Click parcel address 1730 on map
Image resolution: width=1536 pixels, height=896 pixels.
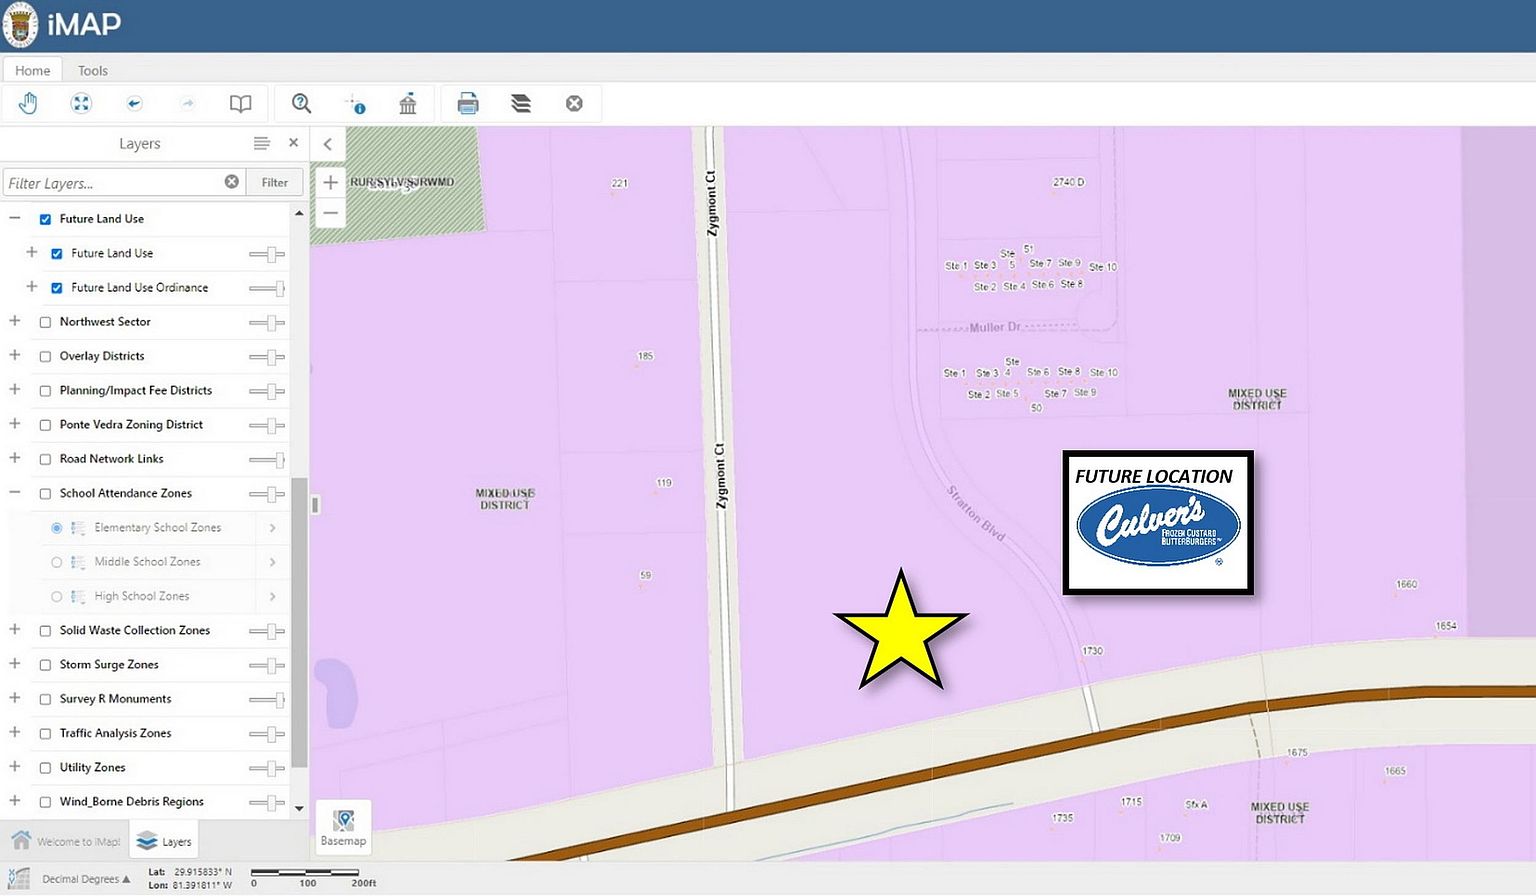(x=1092, y=651)
